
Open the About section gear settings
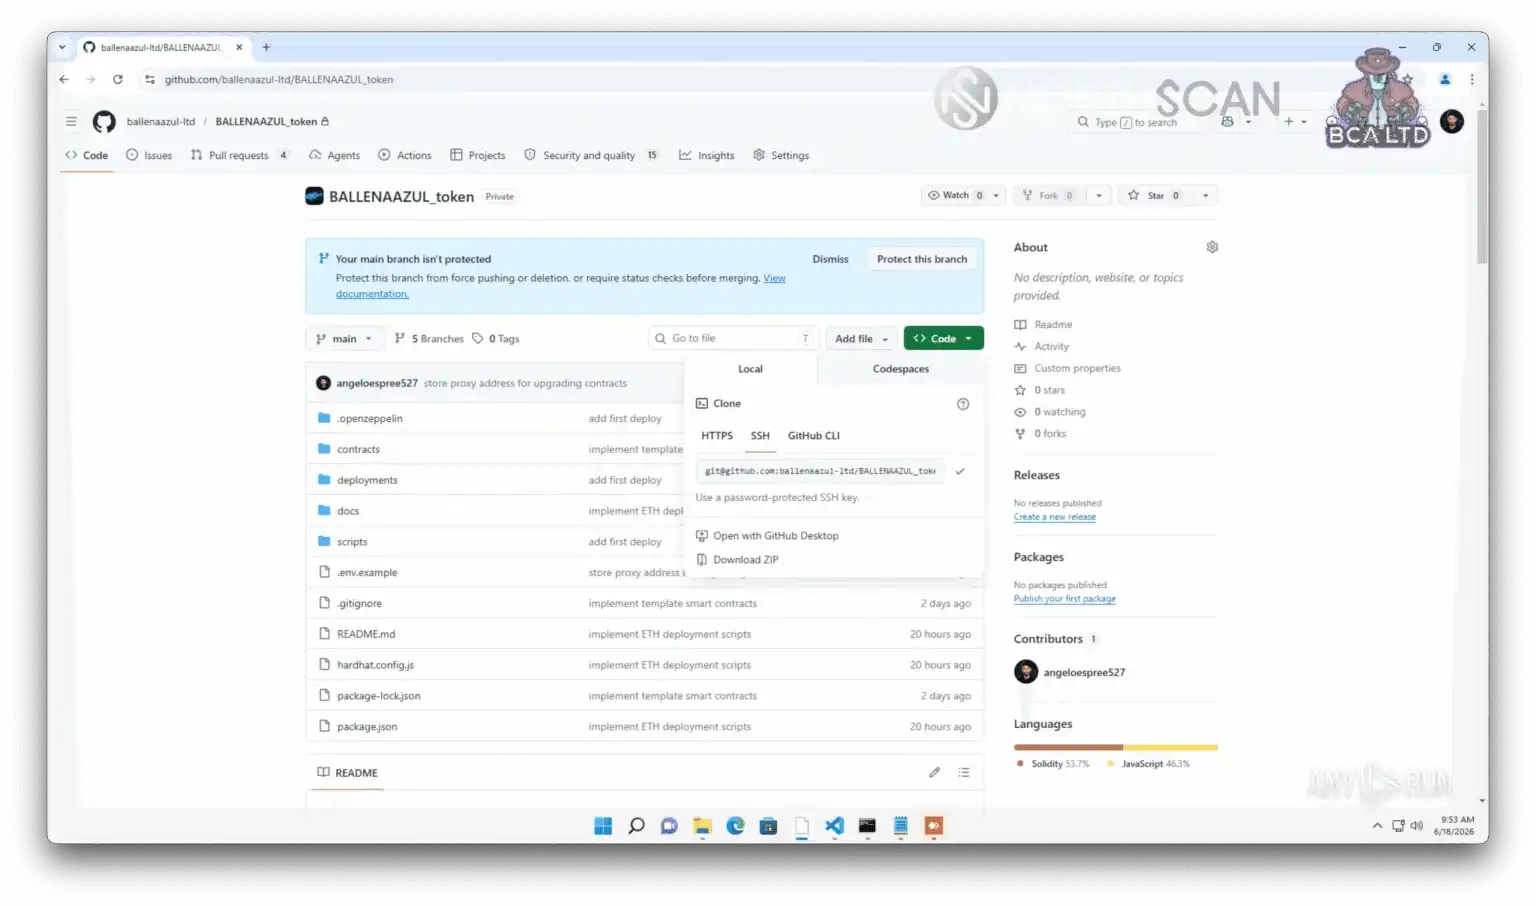click(1212, 247)
